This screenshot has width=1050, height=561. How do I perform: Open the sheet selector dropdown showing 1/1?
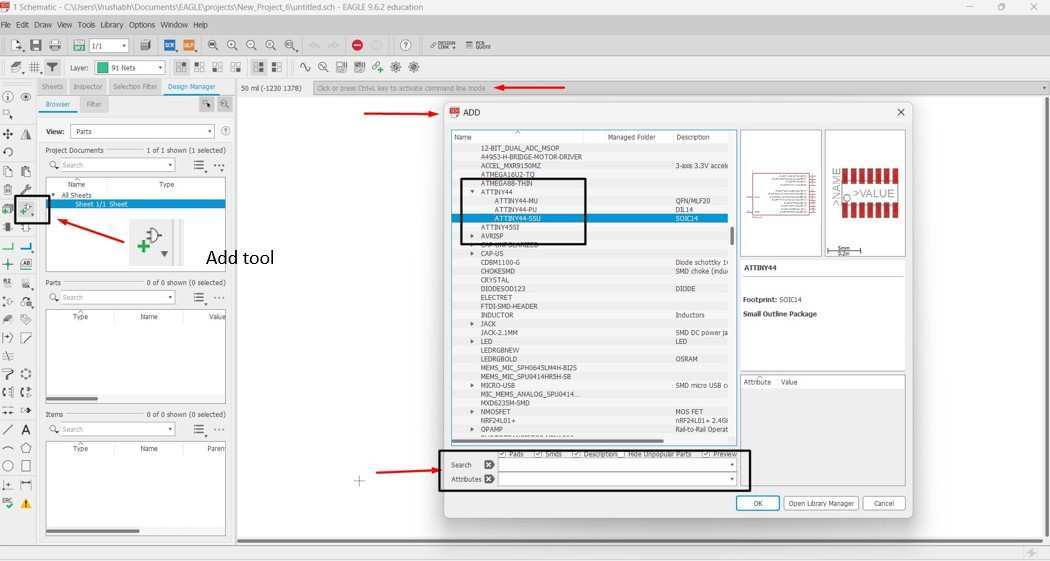108,46
